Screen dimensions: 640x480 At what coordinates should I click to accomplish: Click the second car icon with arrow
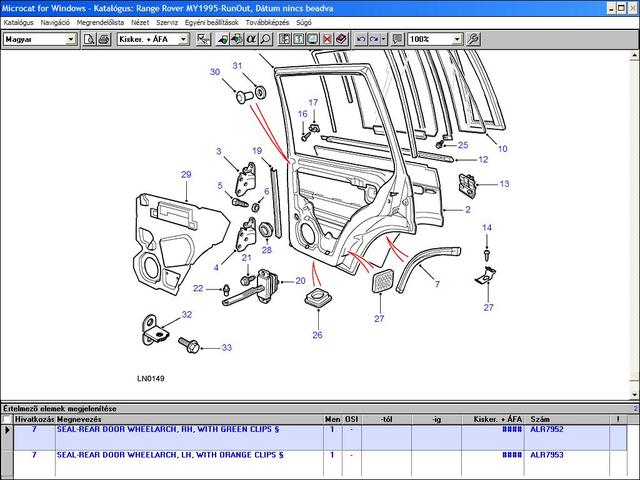[x=237, y=39]
